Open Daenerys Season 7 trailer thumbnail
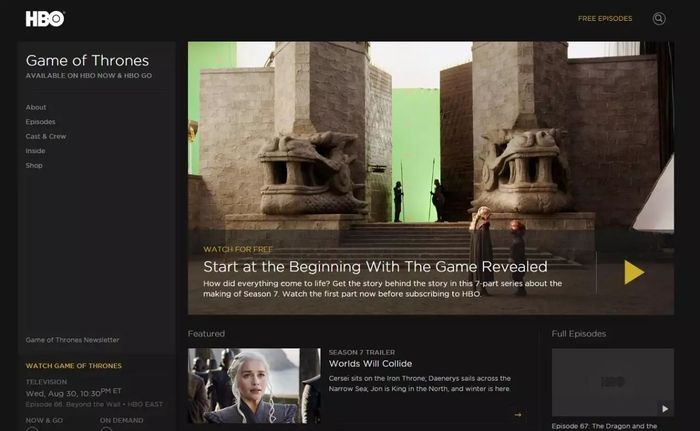 254,385
